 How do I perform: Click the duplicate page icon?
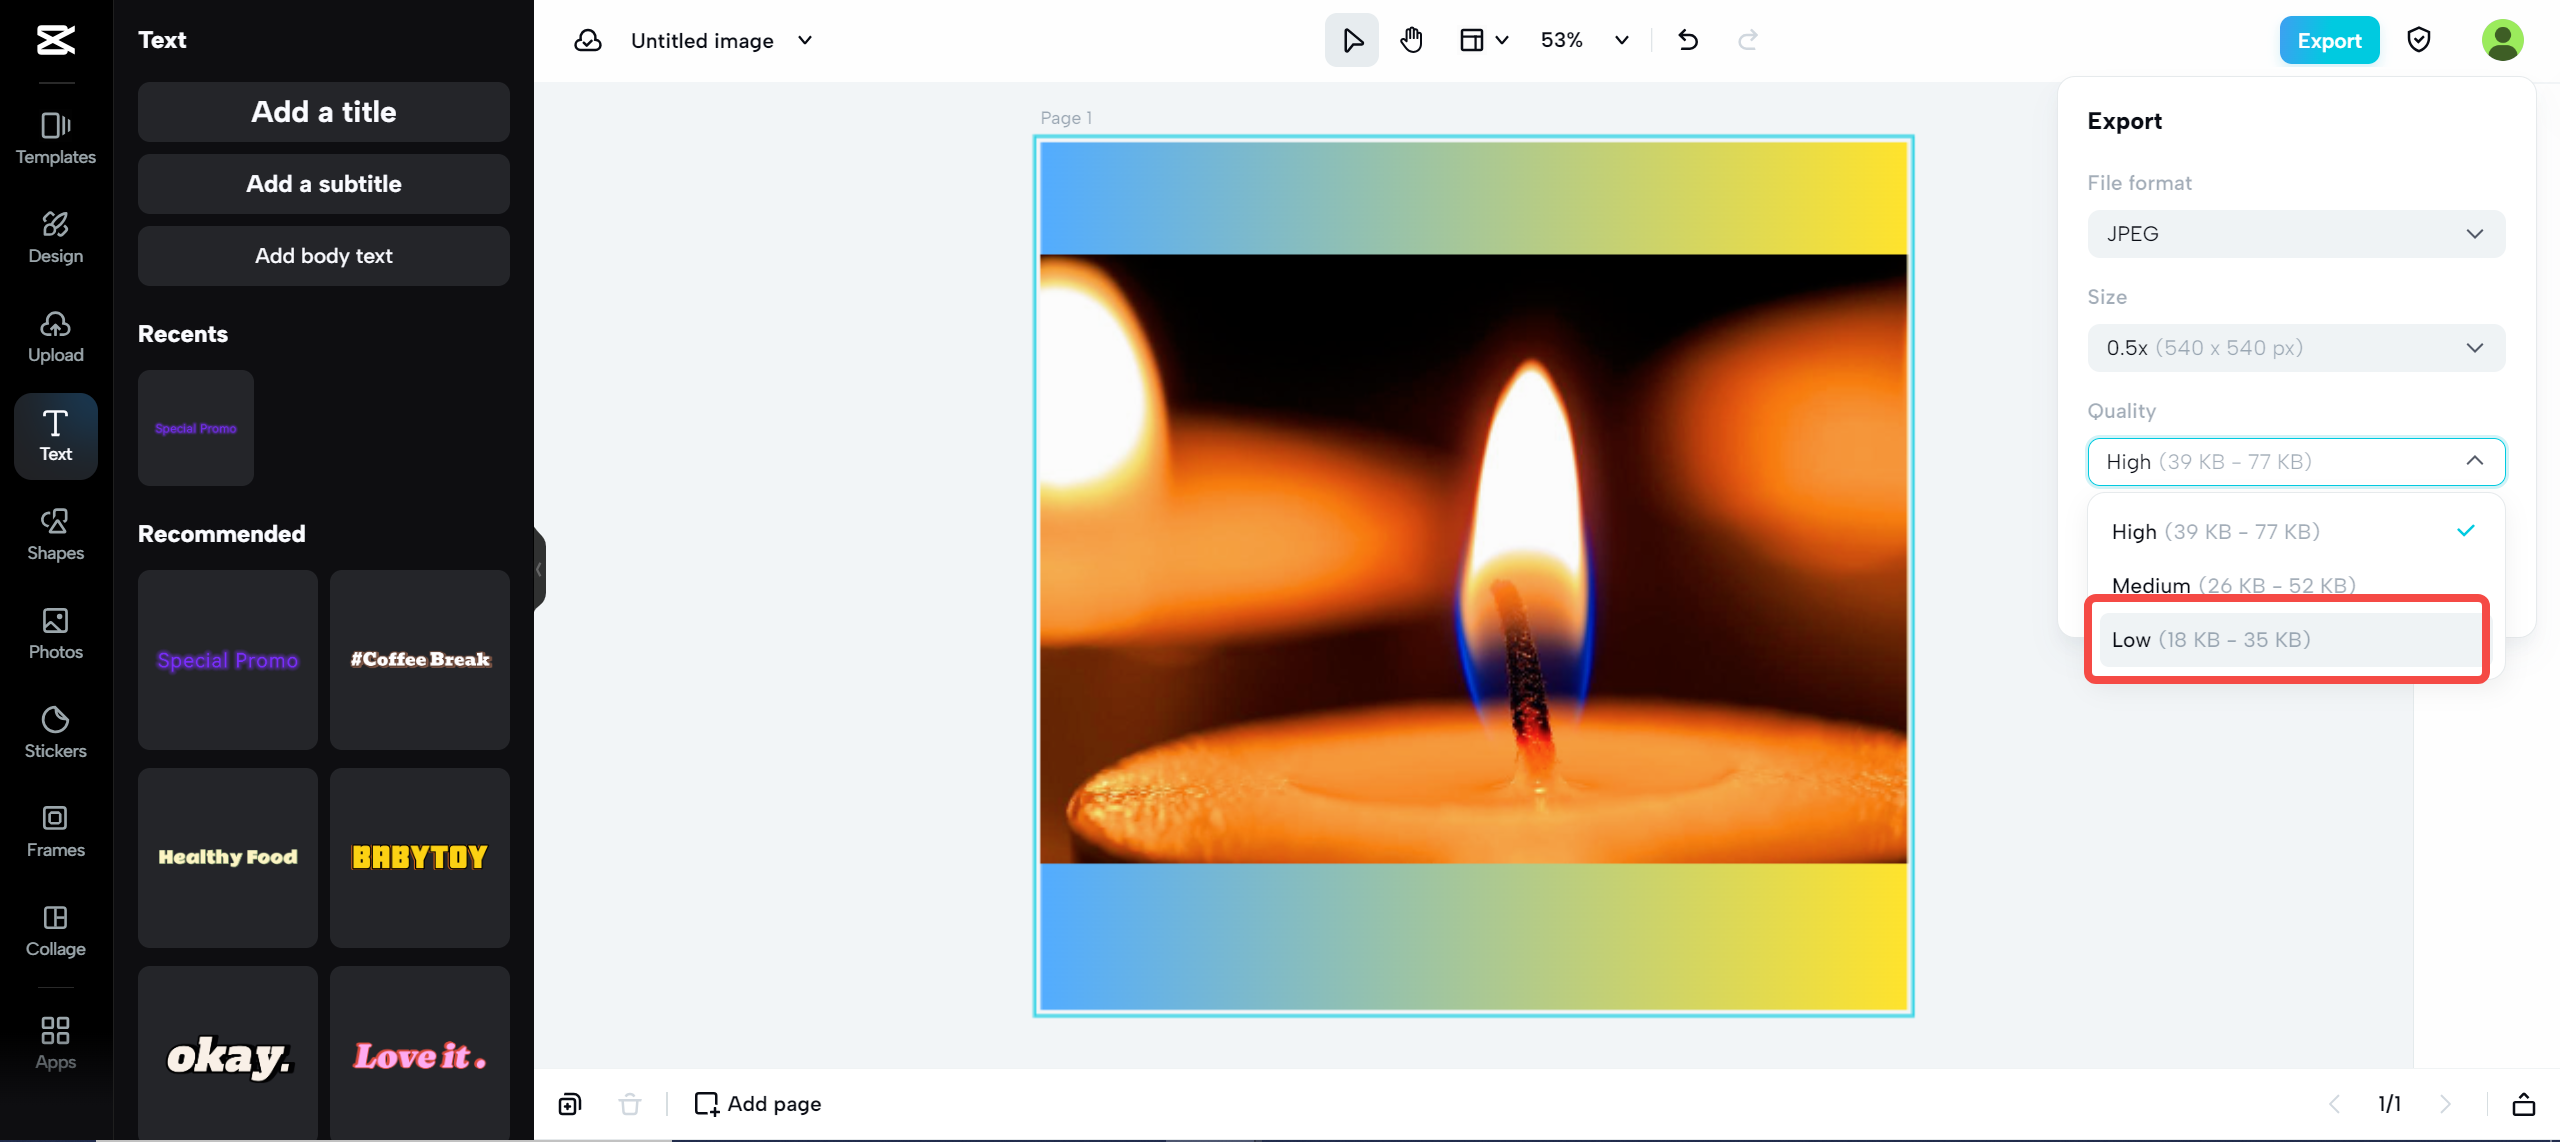tap(570, 1104)
